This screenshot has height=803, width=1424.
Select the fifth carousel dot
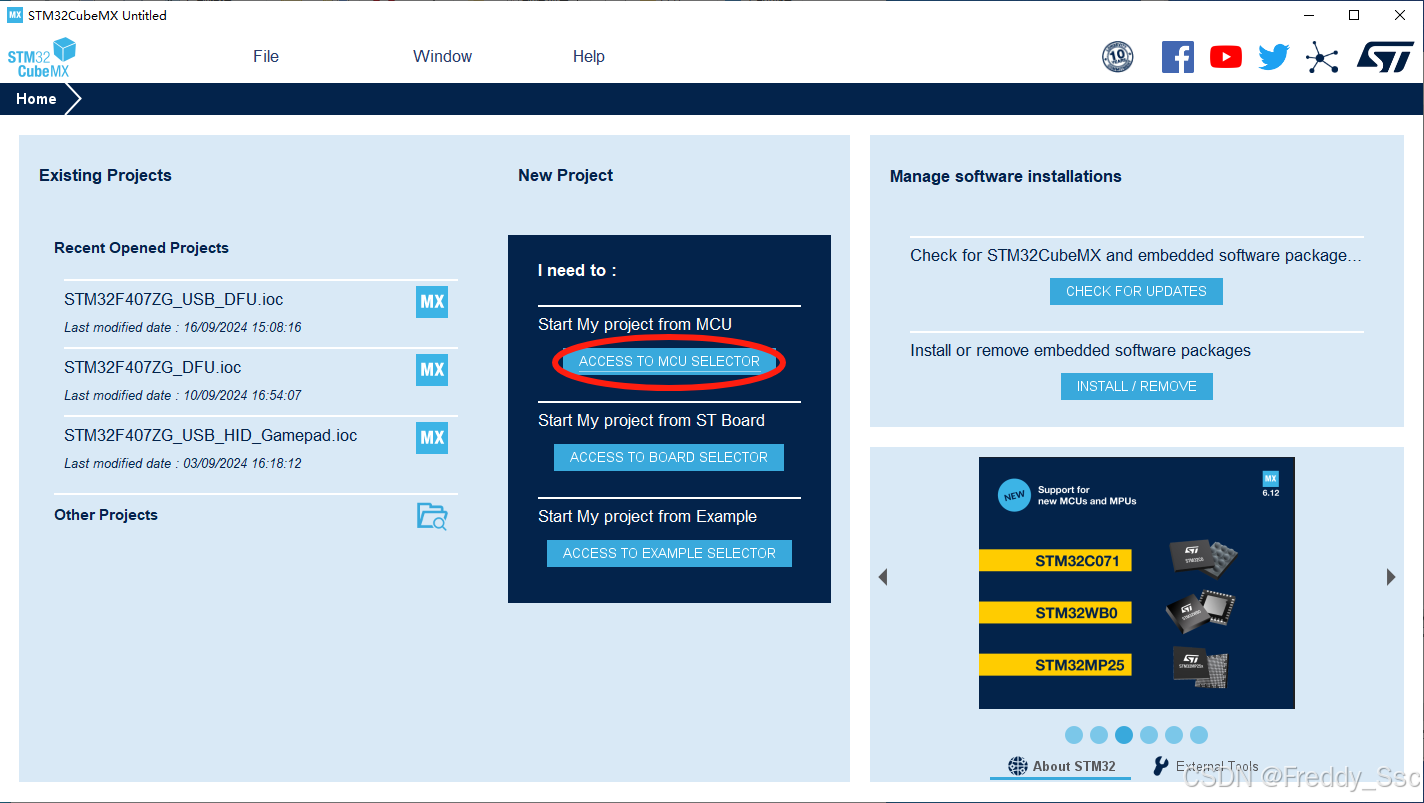[x=1174, y=735]
